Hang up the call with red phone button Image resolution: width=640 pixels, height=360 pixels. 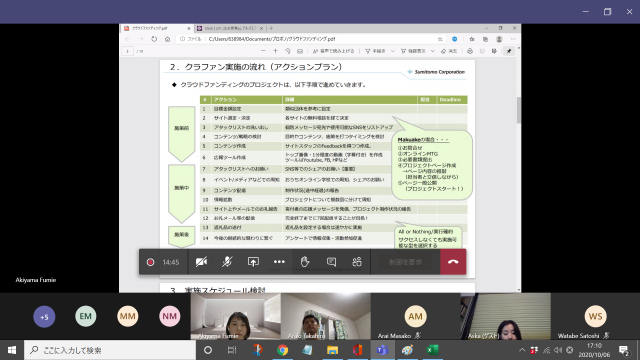pos(453,262)
